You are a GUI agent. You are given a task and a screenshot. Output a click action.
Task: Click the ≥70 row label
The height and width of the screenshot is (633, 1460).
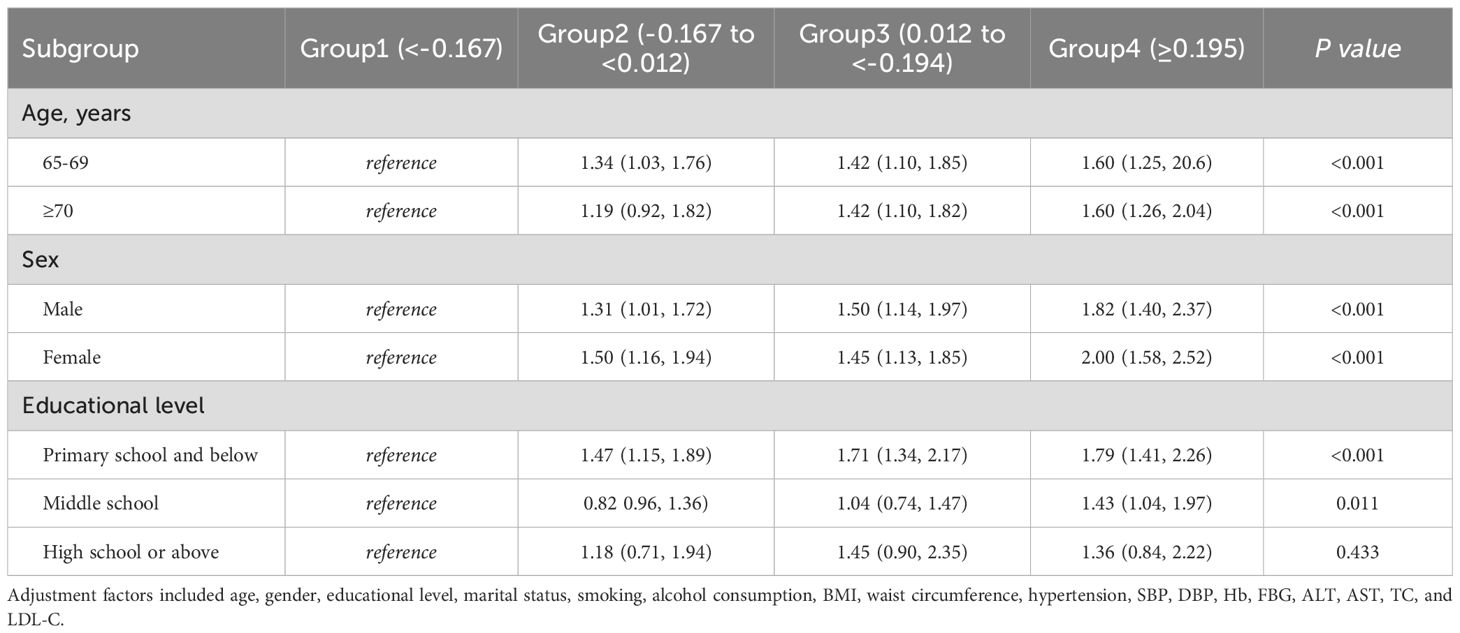click(x=58, y=211)
